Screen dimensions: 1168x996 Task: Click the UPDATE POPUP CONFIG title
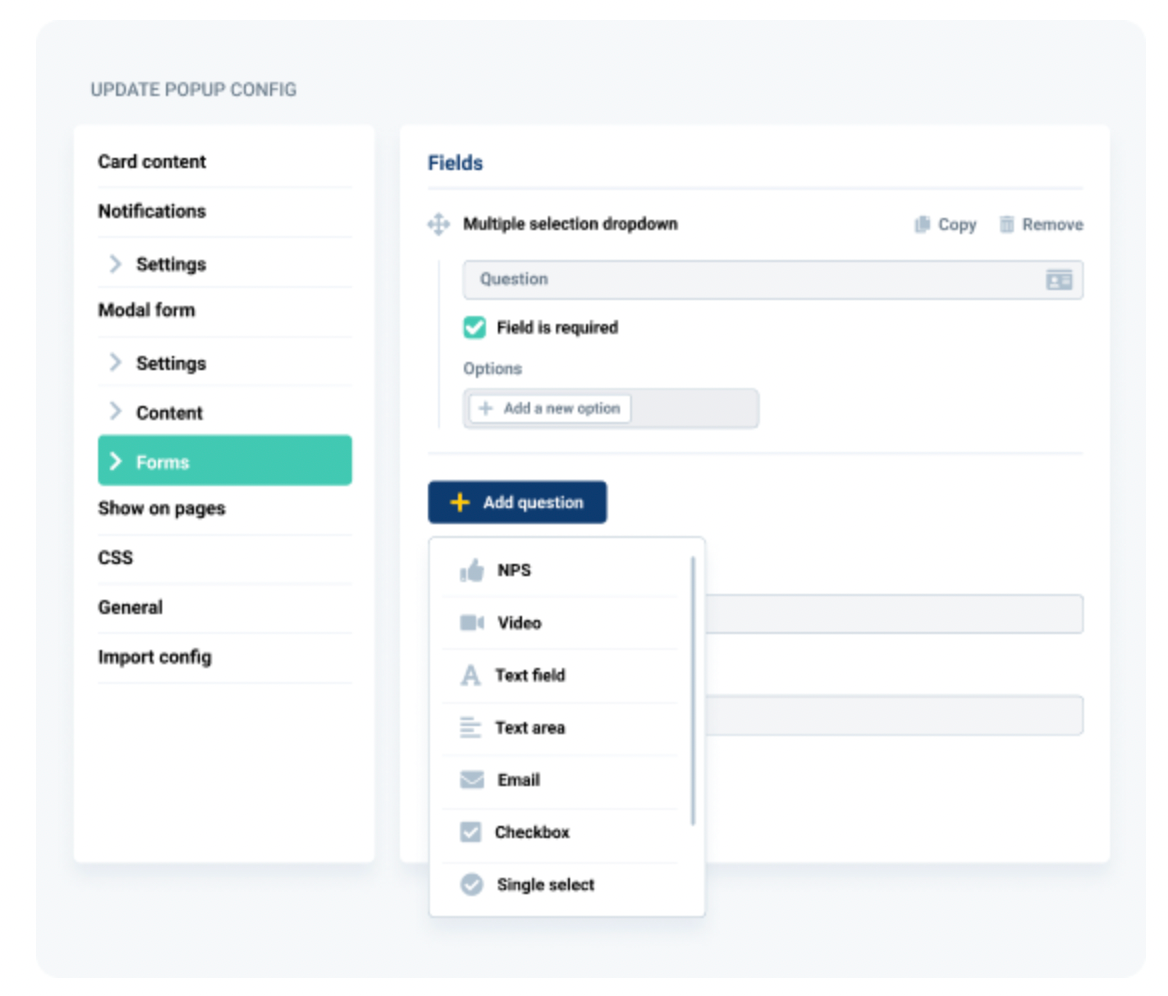(x=194, y=89)
